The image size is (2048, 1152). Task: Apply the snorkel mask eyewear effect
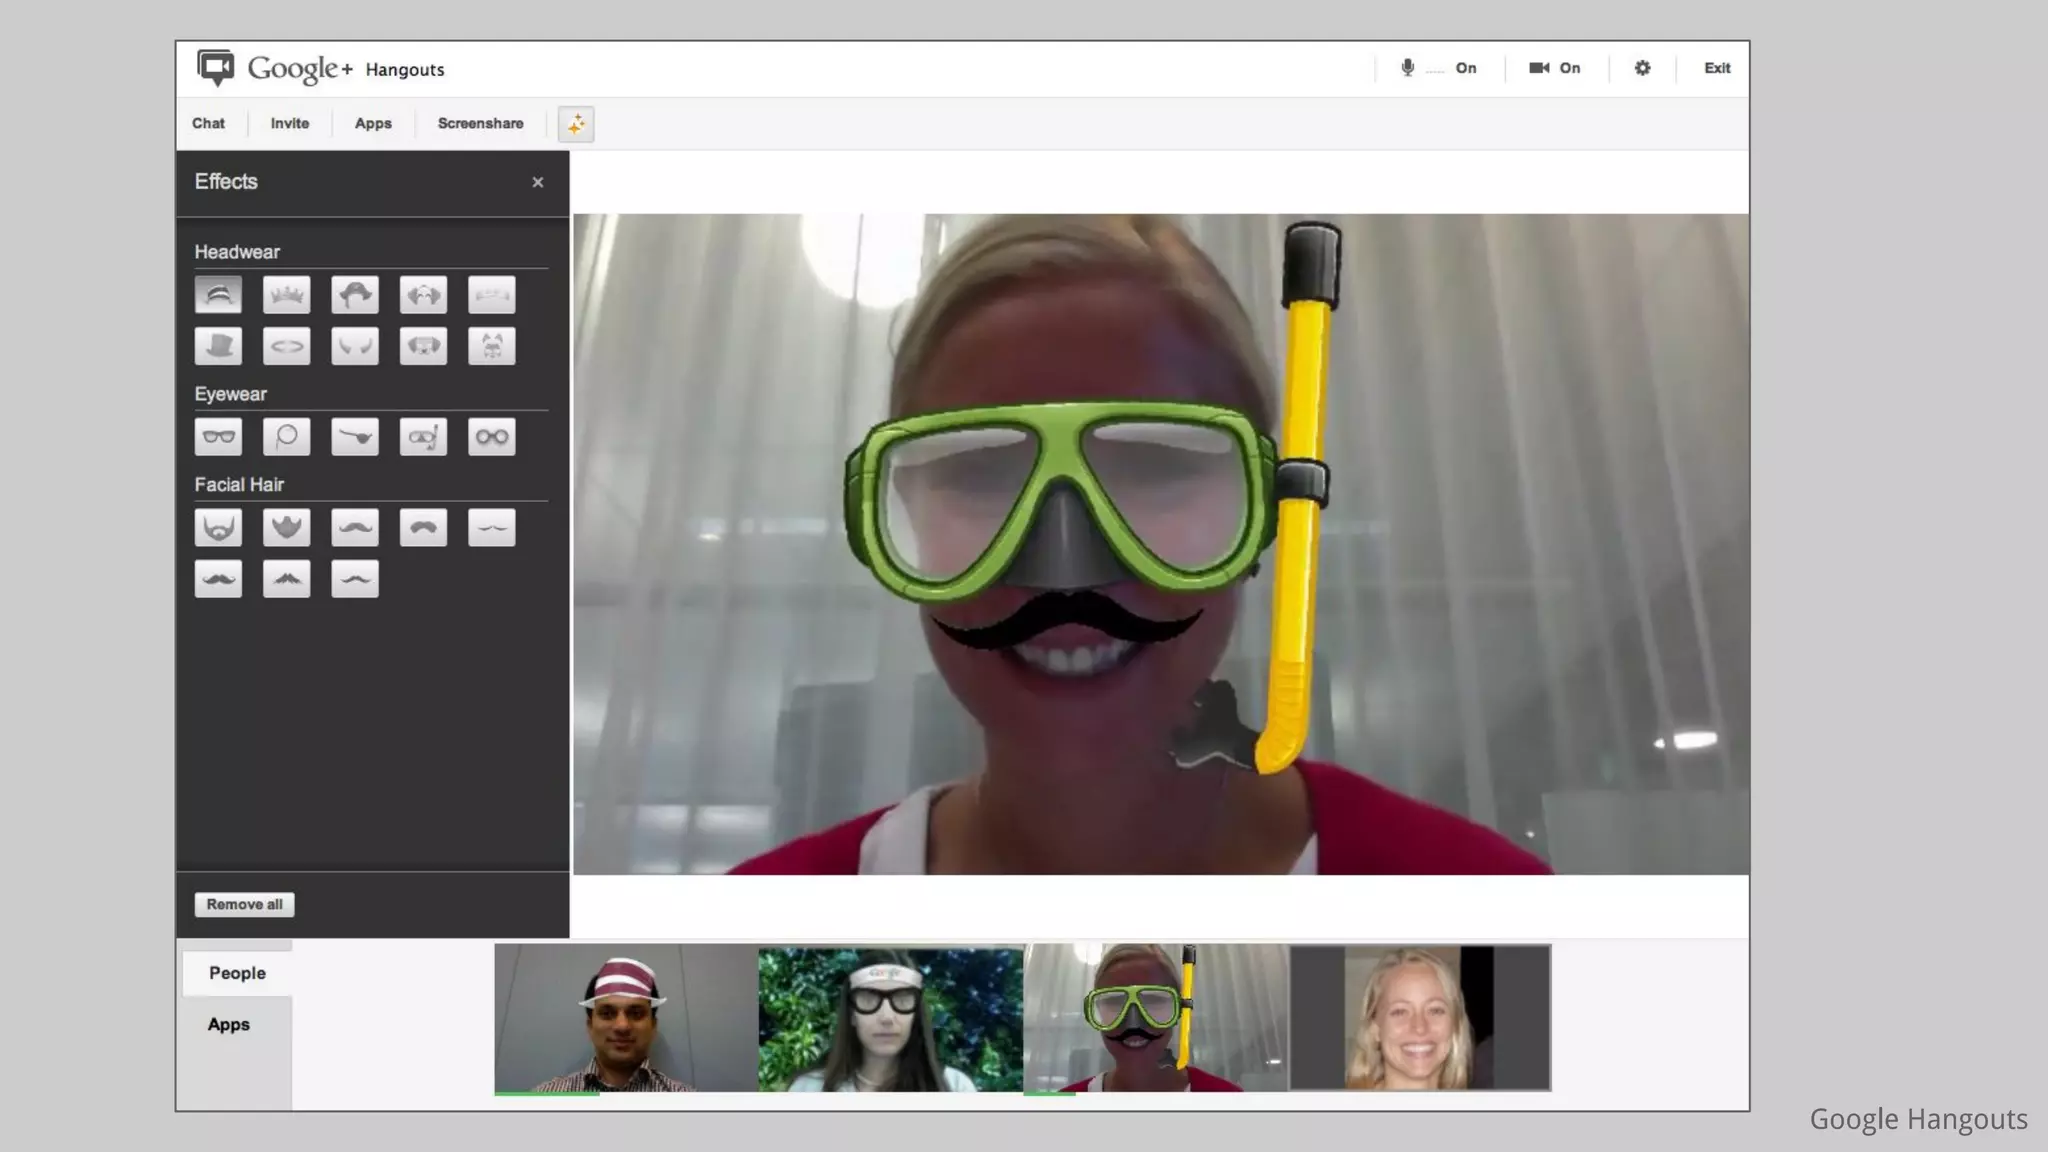click(x=423, y=437)
